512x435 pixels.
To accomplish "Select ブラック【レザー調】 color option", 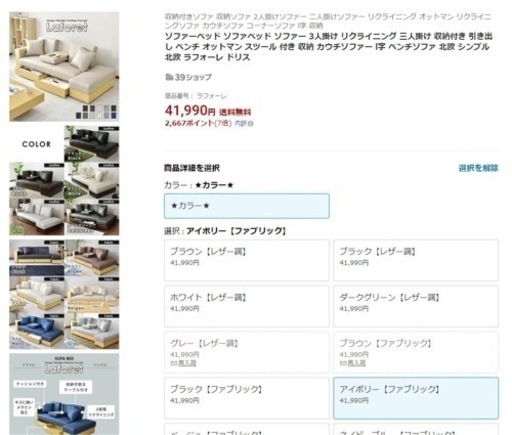I will 416,260.
